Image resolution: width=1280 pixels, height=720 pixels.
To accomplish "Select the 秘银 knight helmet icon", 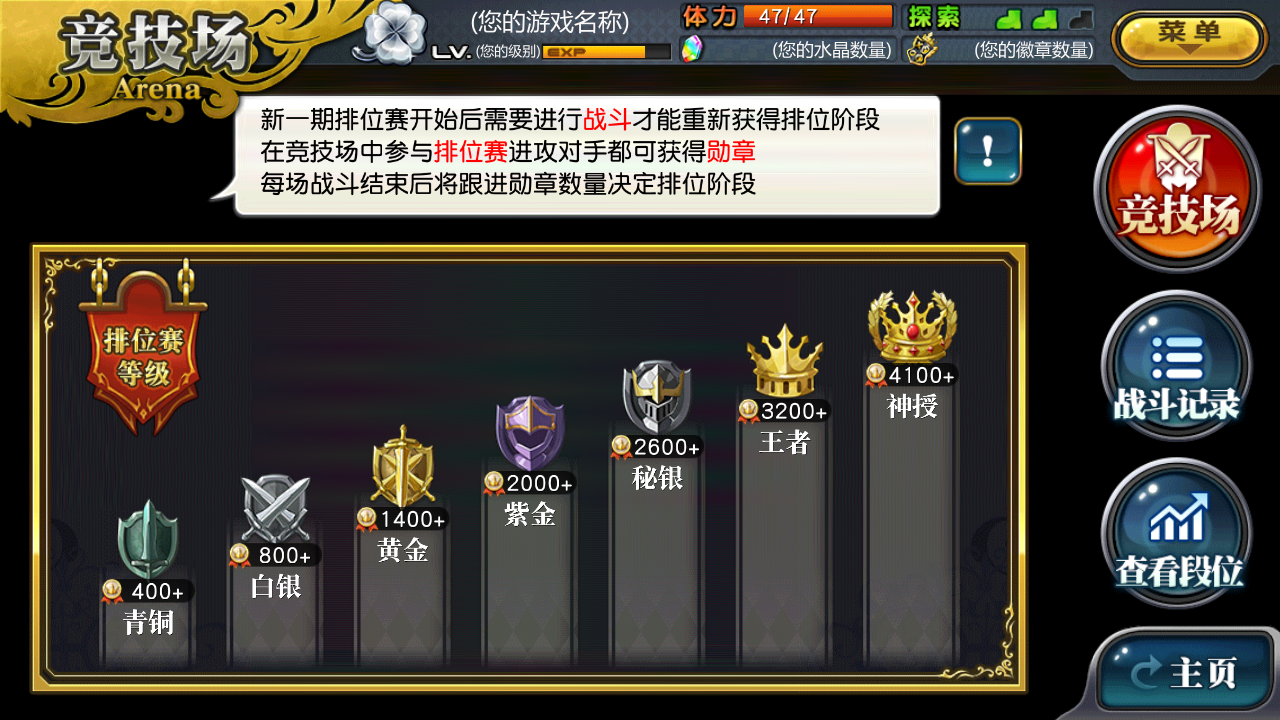I will (x=657, y=396).
